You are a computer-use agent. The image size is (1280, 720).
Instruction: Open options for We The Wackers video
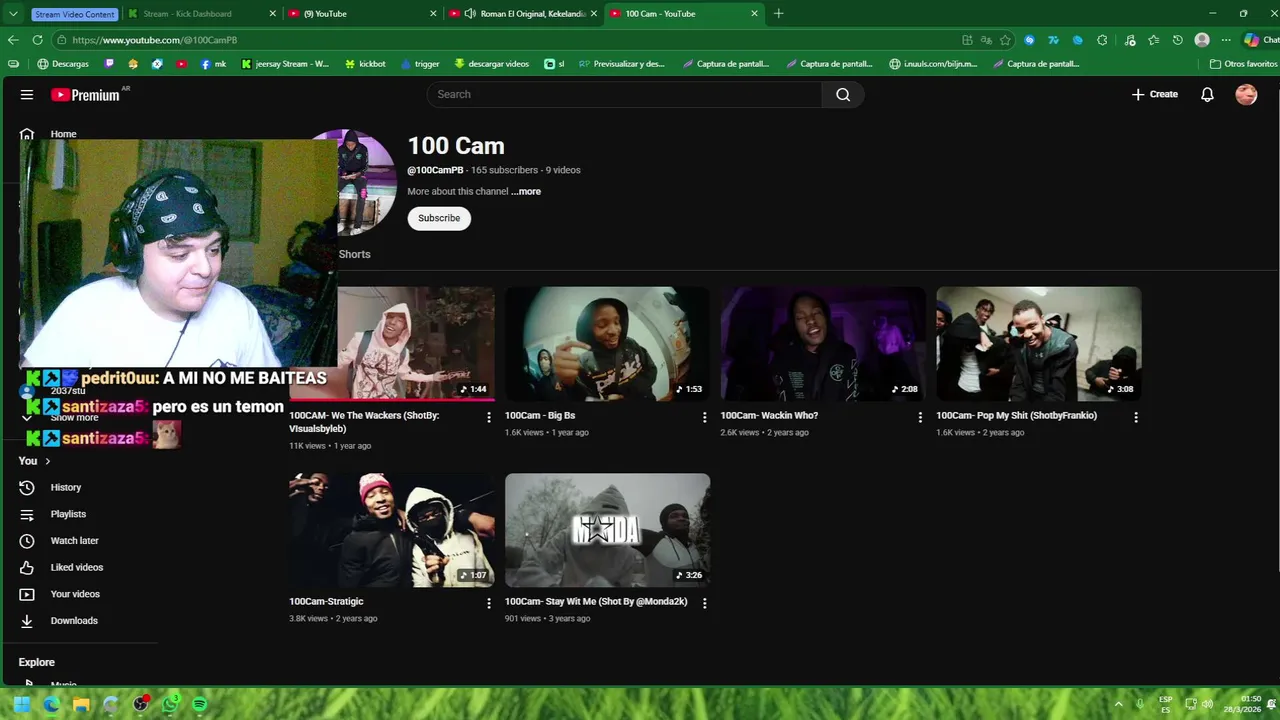[489, 417]
